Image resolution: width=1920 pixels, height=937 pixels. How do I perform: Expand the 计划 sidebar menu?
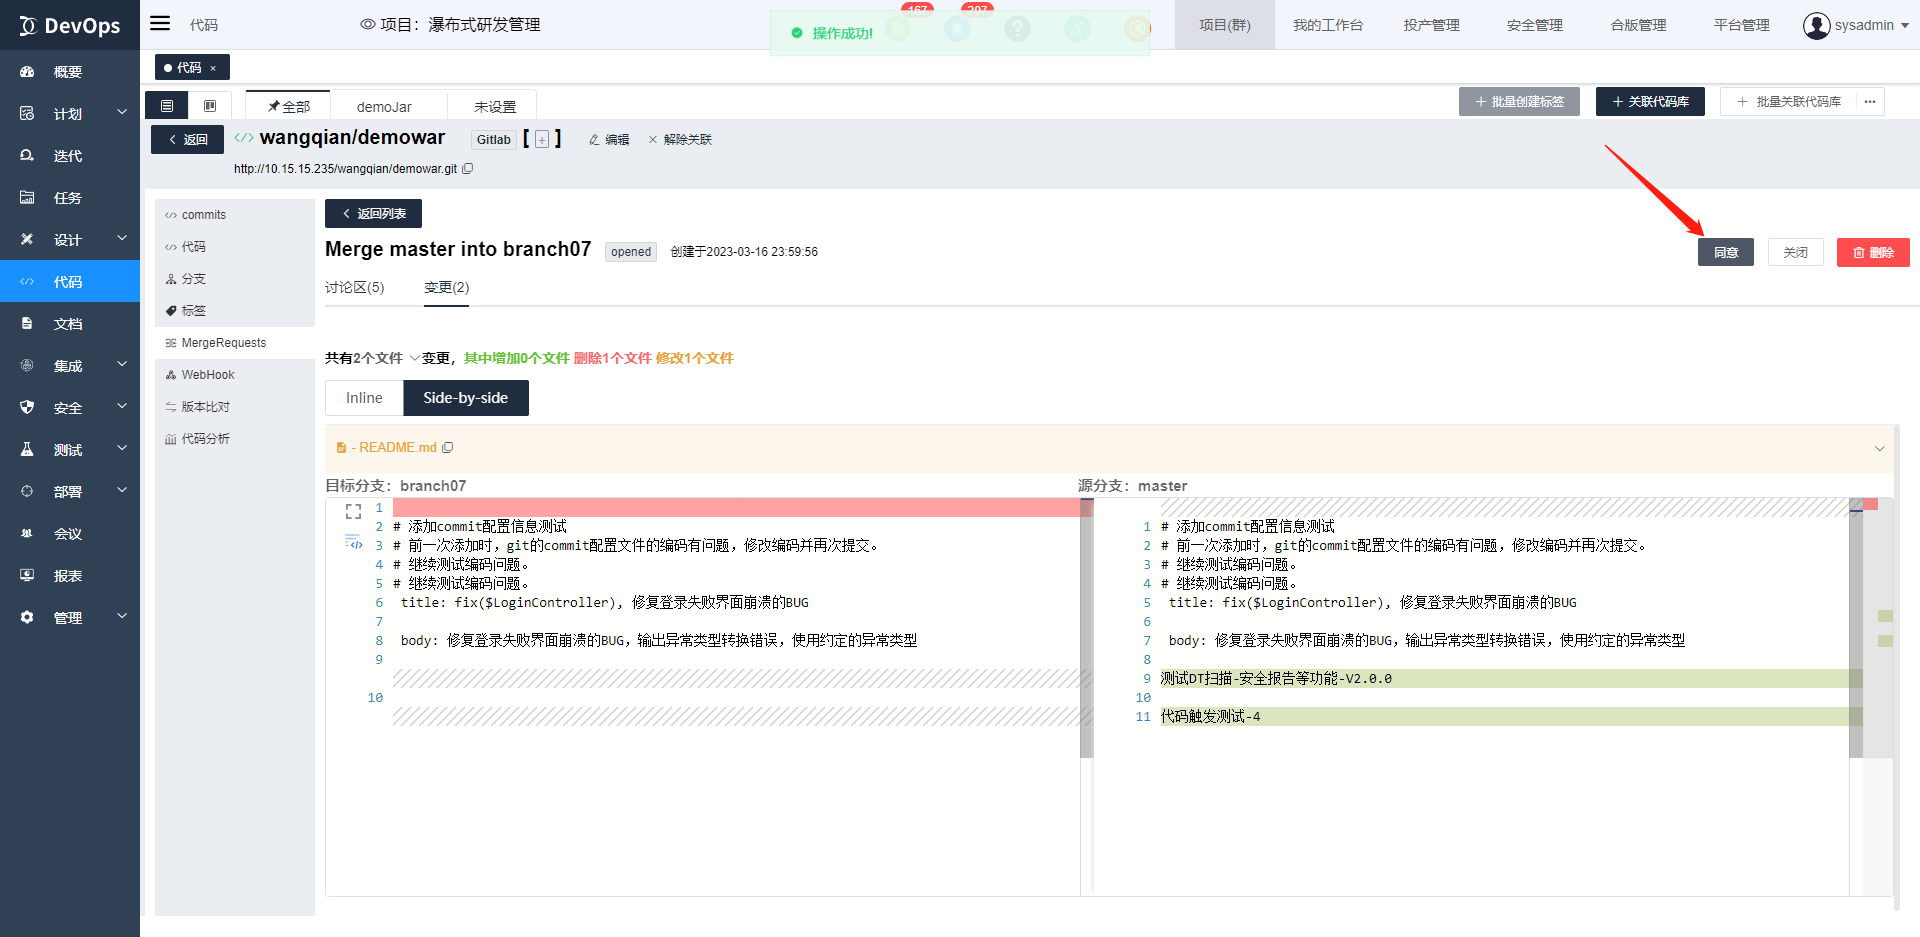coord(122,113)
